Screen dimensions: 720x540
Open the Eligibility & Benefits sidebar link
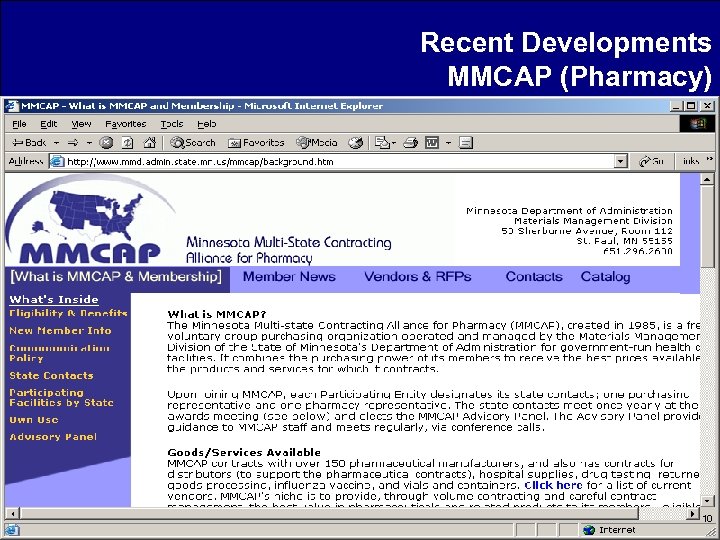coord(68,313)
